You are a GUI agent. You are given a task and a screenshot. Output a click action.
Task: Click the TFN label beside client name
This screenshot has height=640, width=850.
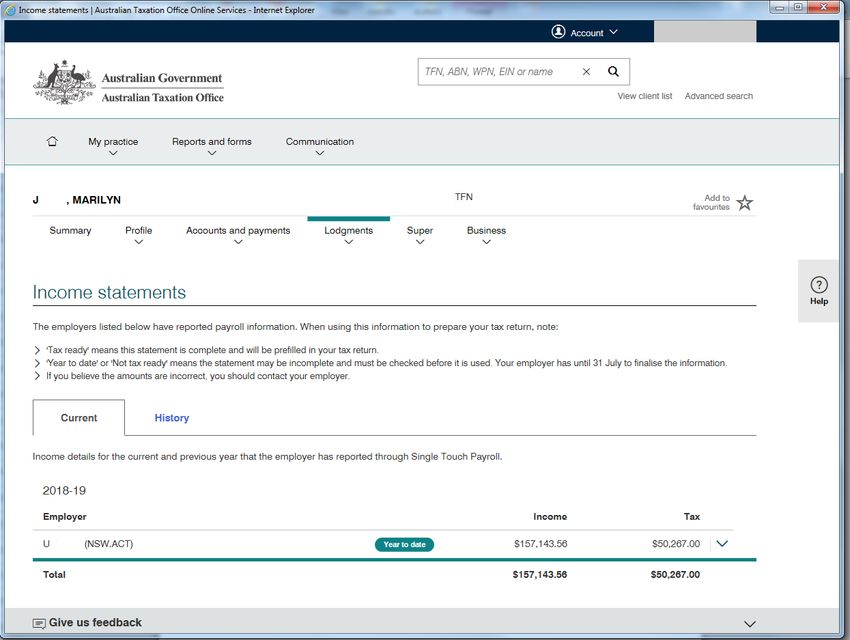pos(463,197)
